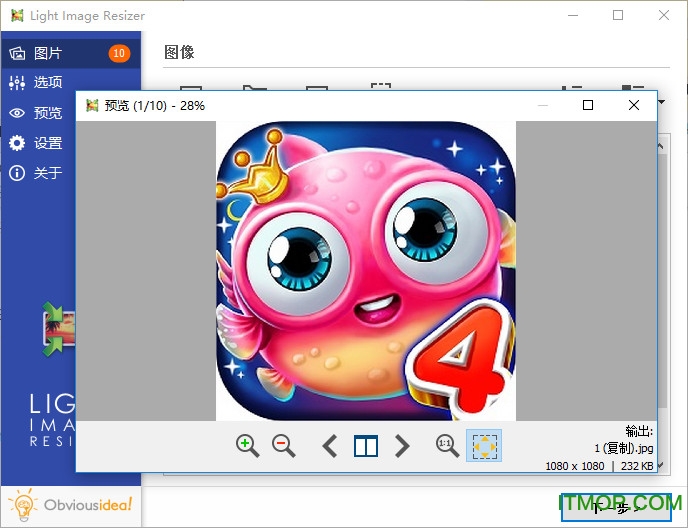
Task: Click the pink fish preview image
Action: 366,271
